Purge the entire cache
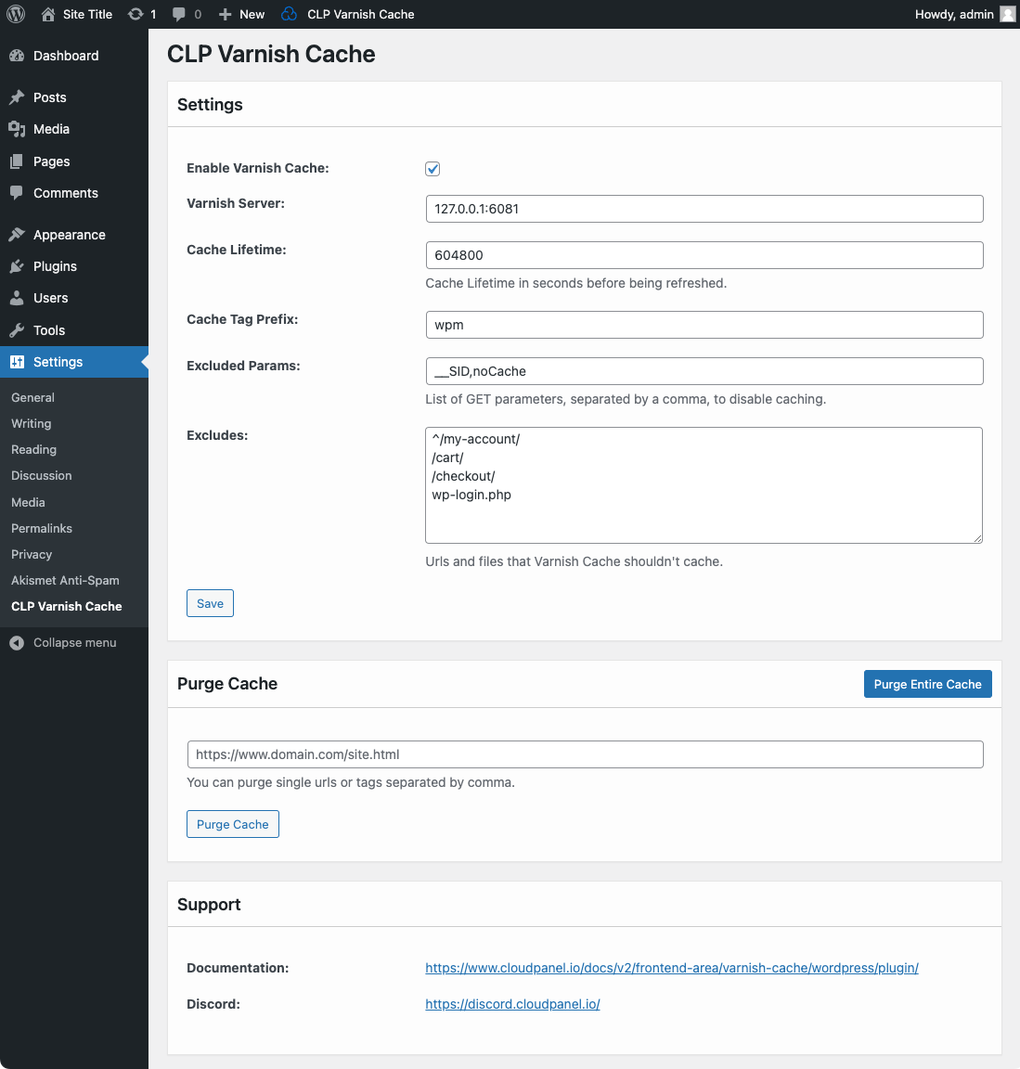 (927, 684)
